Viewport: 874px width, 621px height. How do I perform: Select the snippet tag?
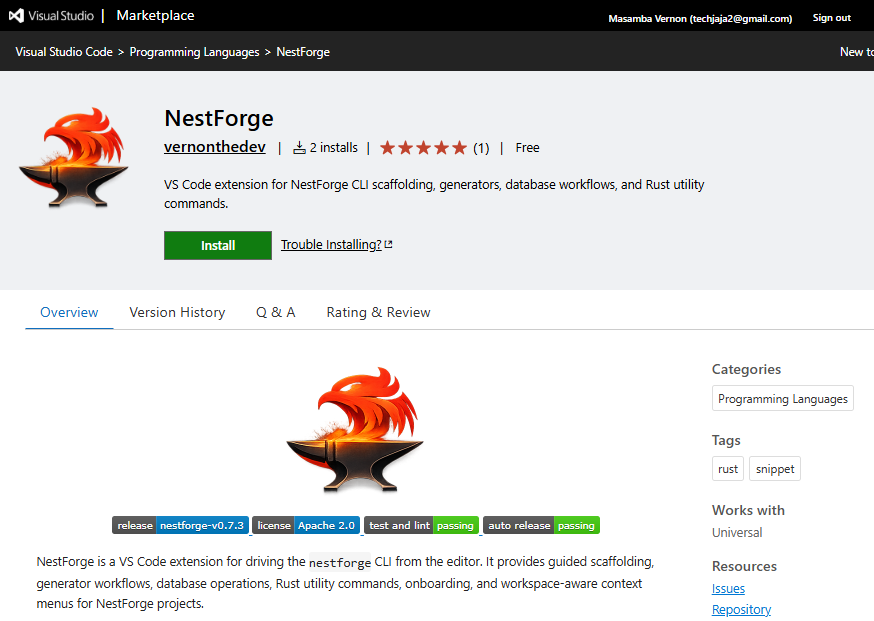[x=775, y=469]
